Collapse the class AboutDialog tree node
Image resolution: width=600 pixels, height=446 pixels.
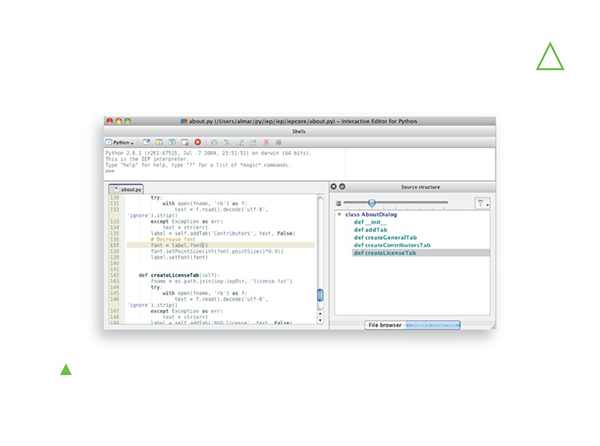click(339, 215)
